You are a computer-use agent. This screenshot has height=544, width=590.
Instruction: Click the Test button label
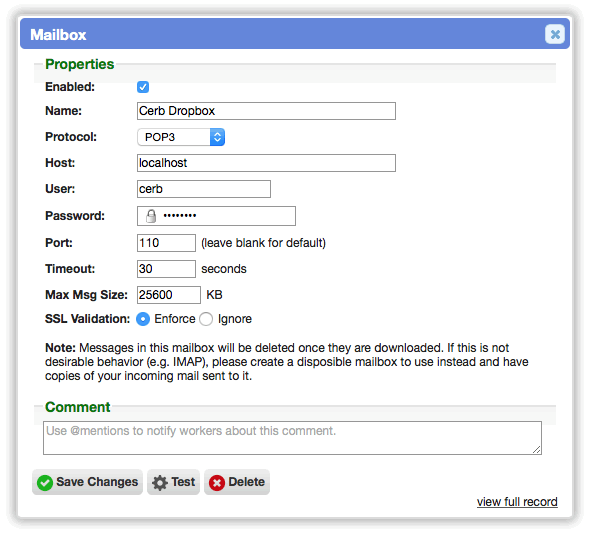pyautogui.click(x=183, y=482)
